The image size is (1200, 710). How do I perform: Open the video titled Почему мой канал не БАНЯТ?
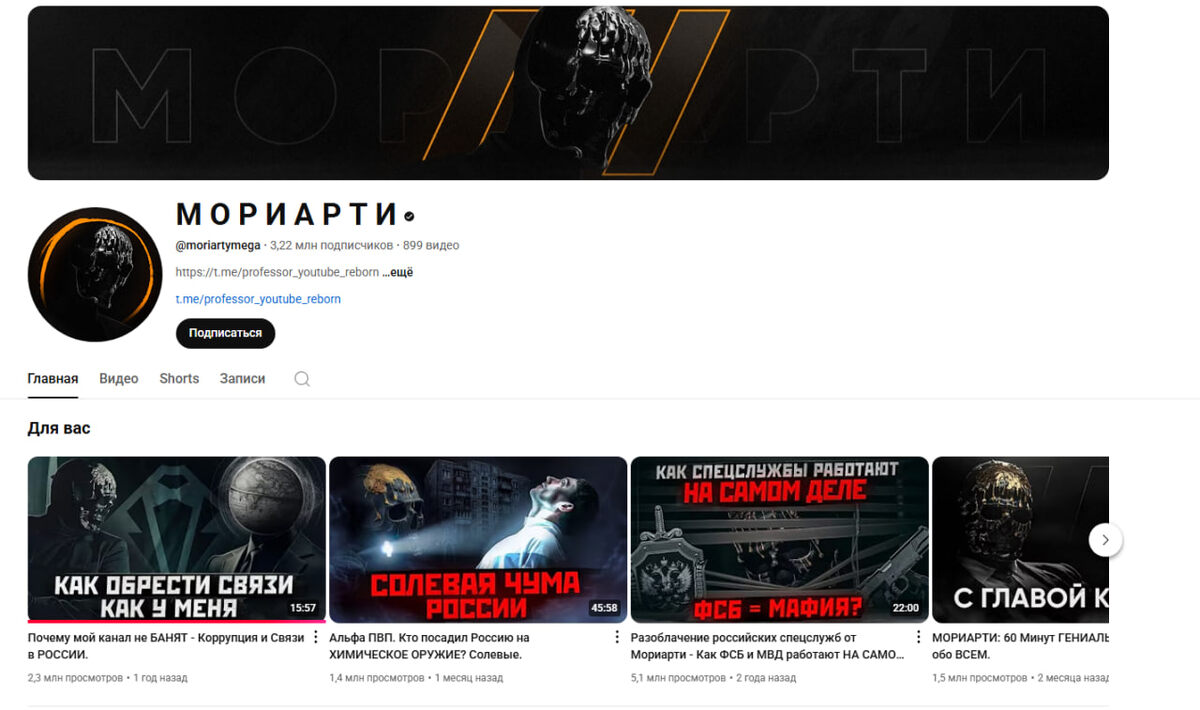coord(166,646)
